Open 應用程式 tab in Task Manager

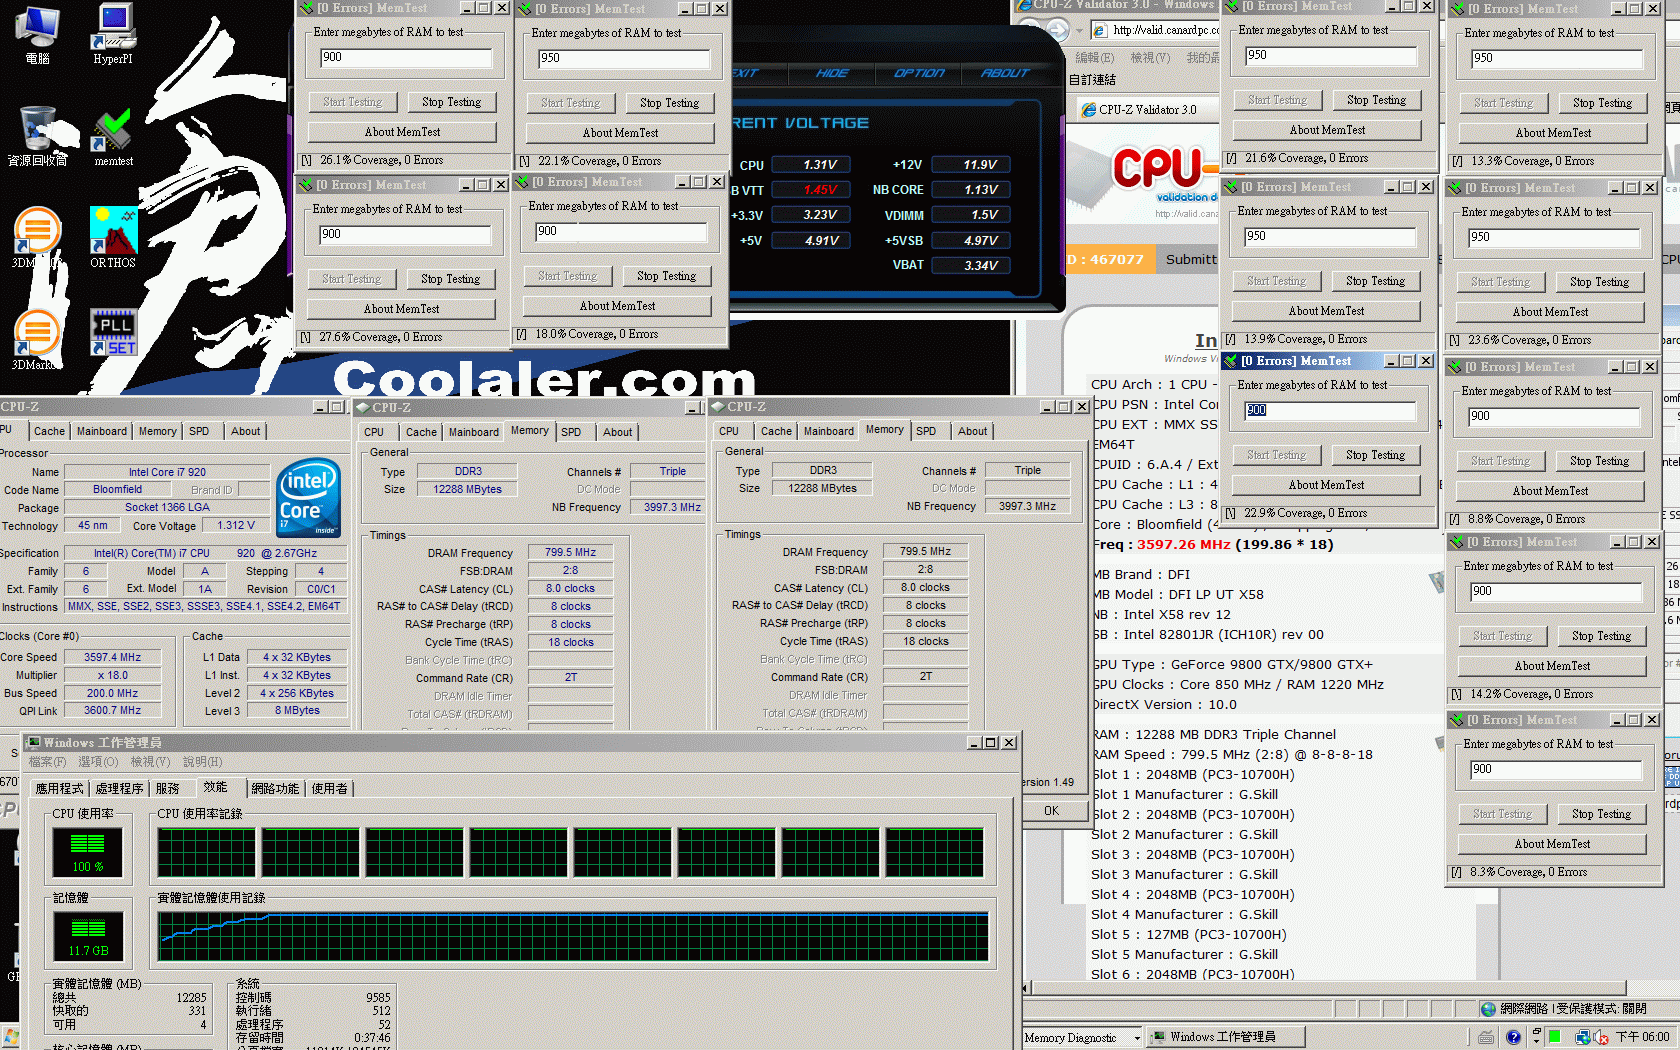click(x=59, y=788)
